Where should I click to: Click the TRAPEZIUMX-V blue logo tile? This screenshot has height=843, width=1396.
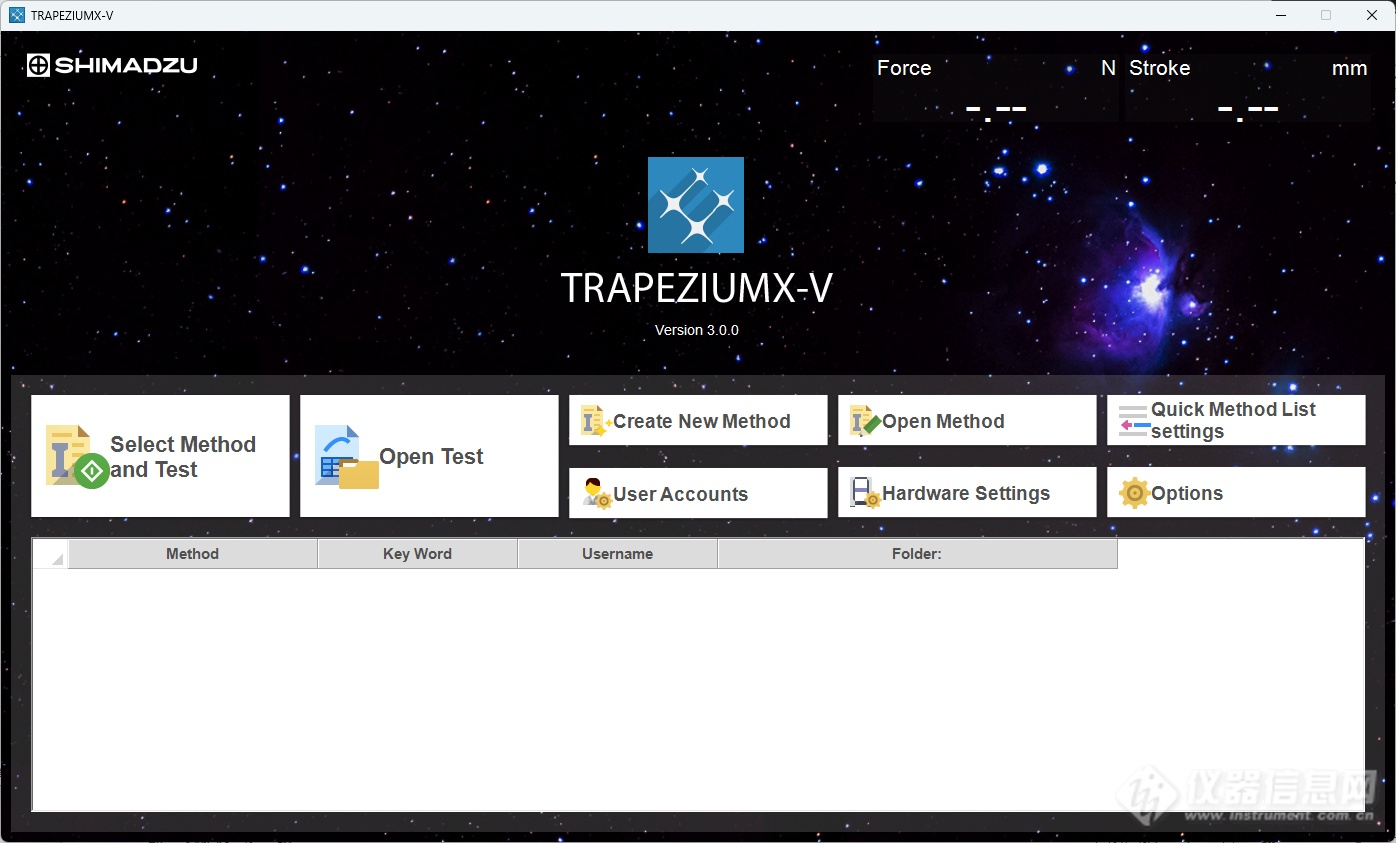tap(696, 205)
